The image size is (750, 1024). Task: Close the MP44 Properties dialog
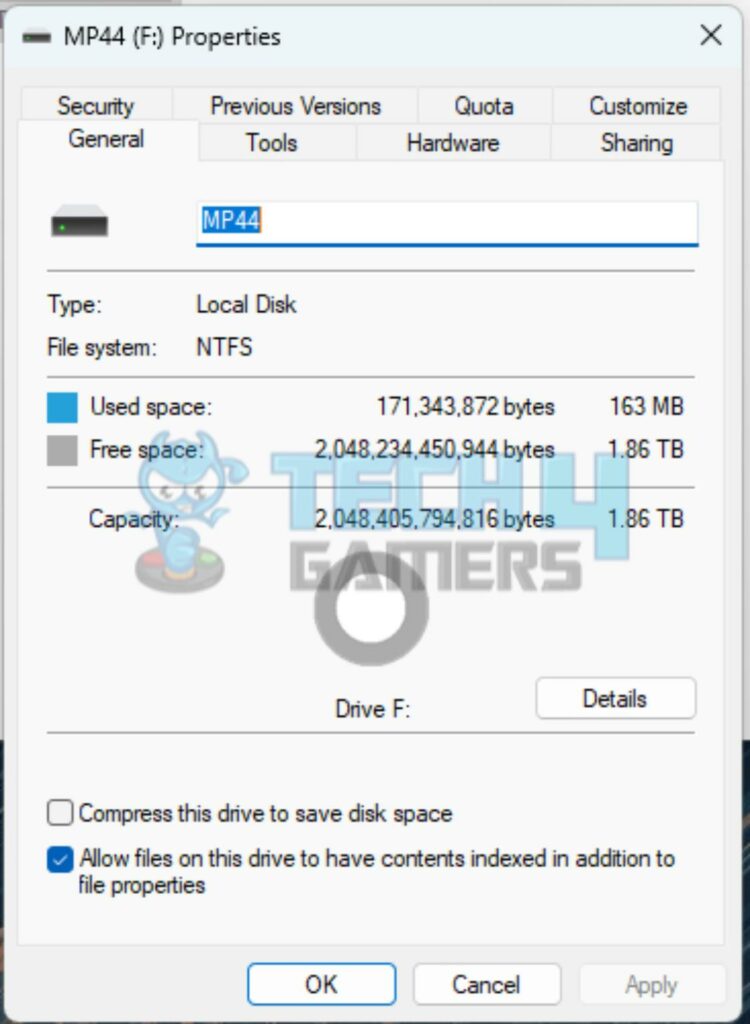point(711,36)
